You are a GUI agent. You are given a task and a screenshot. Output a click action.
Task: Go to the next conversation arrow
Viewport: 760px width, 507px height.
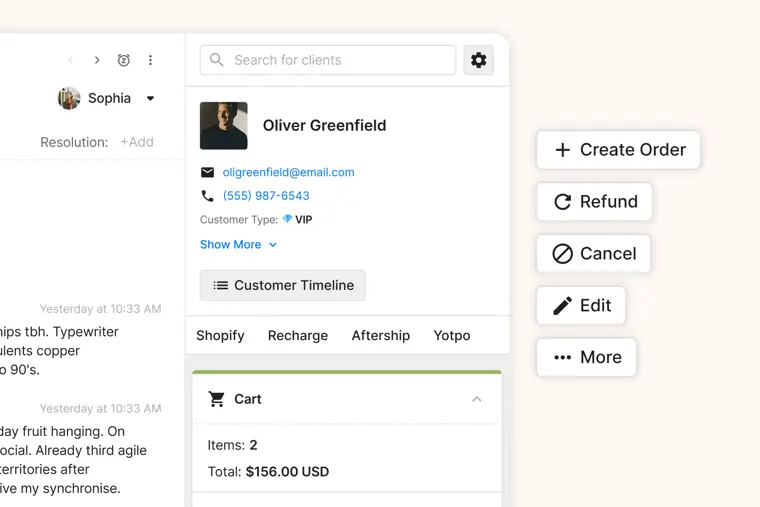(97, 60)
